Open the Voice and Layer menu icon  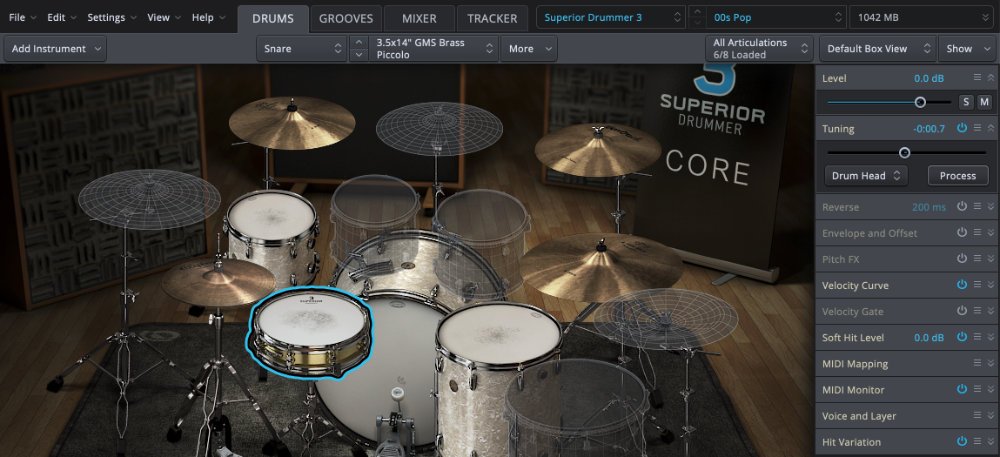click(x=977, y=416)
